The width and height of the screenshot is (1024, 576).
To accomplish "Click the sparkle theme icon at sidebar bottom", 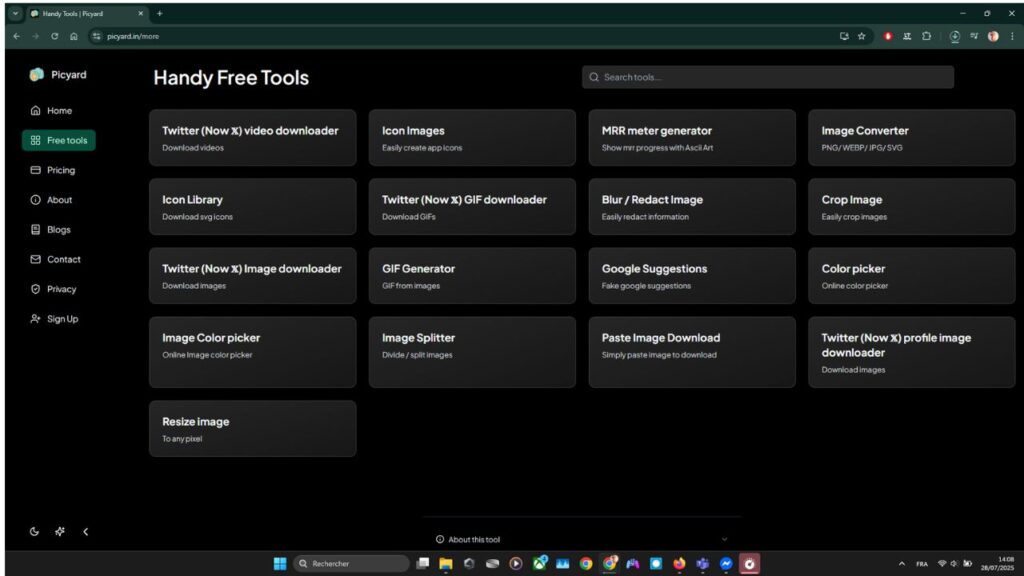I will coord(60,532).
